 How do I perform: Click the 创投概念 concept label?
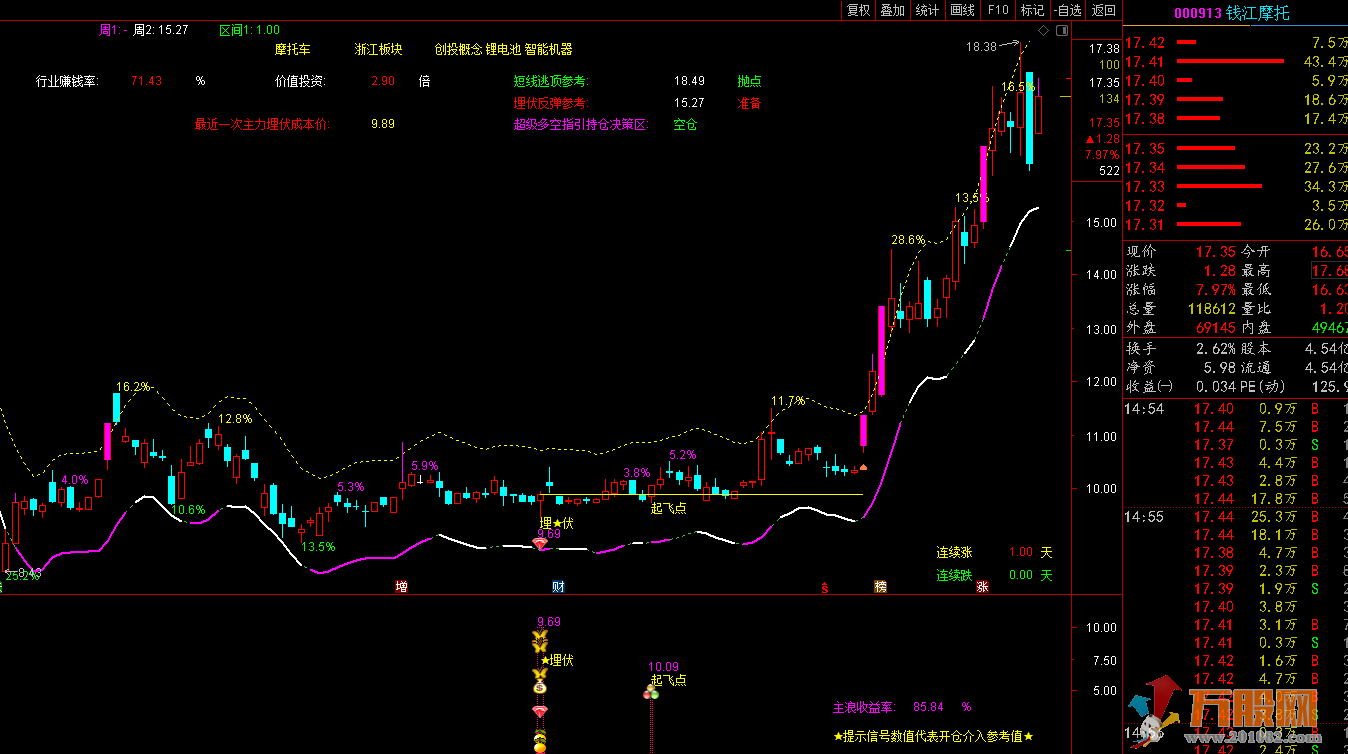[458, 49]
